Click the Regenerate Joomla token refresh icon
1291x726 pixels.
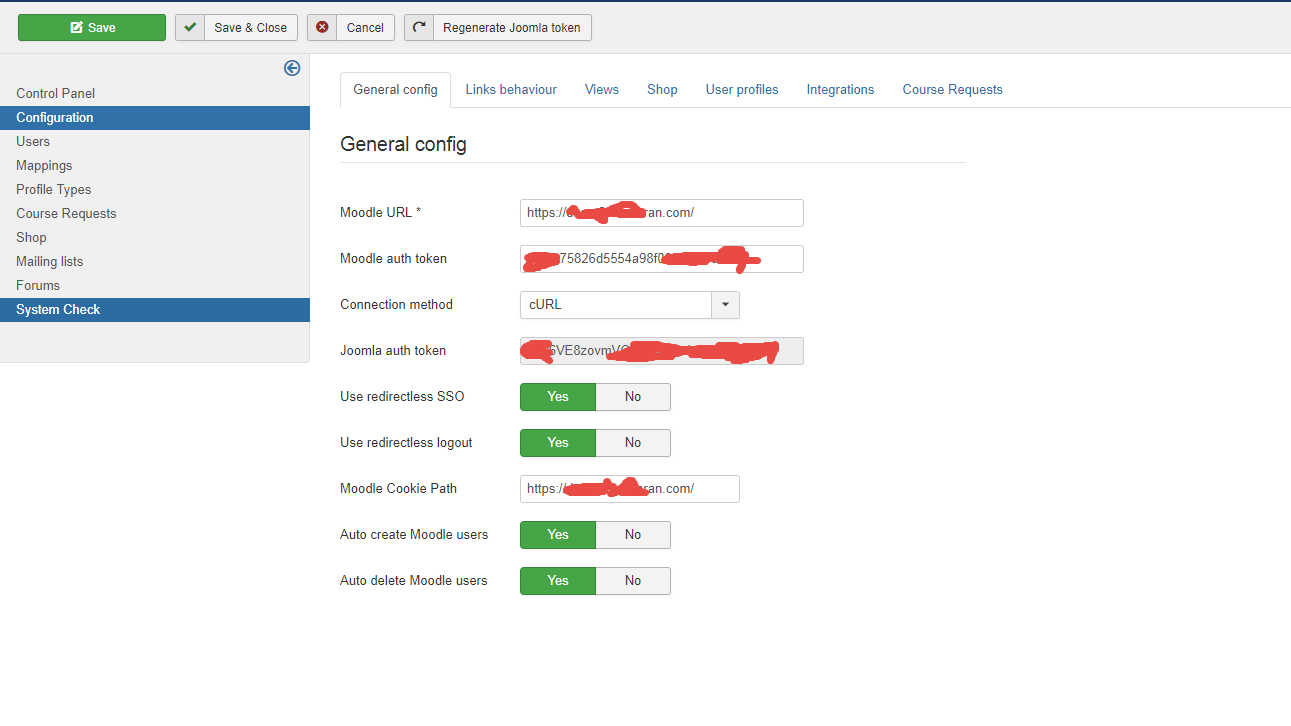[419, 28]
